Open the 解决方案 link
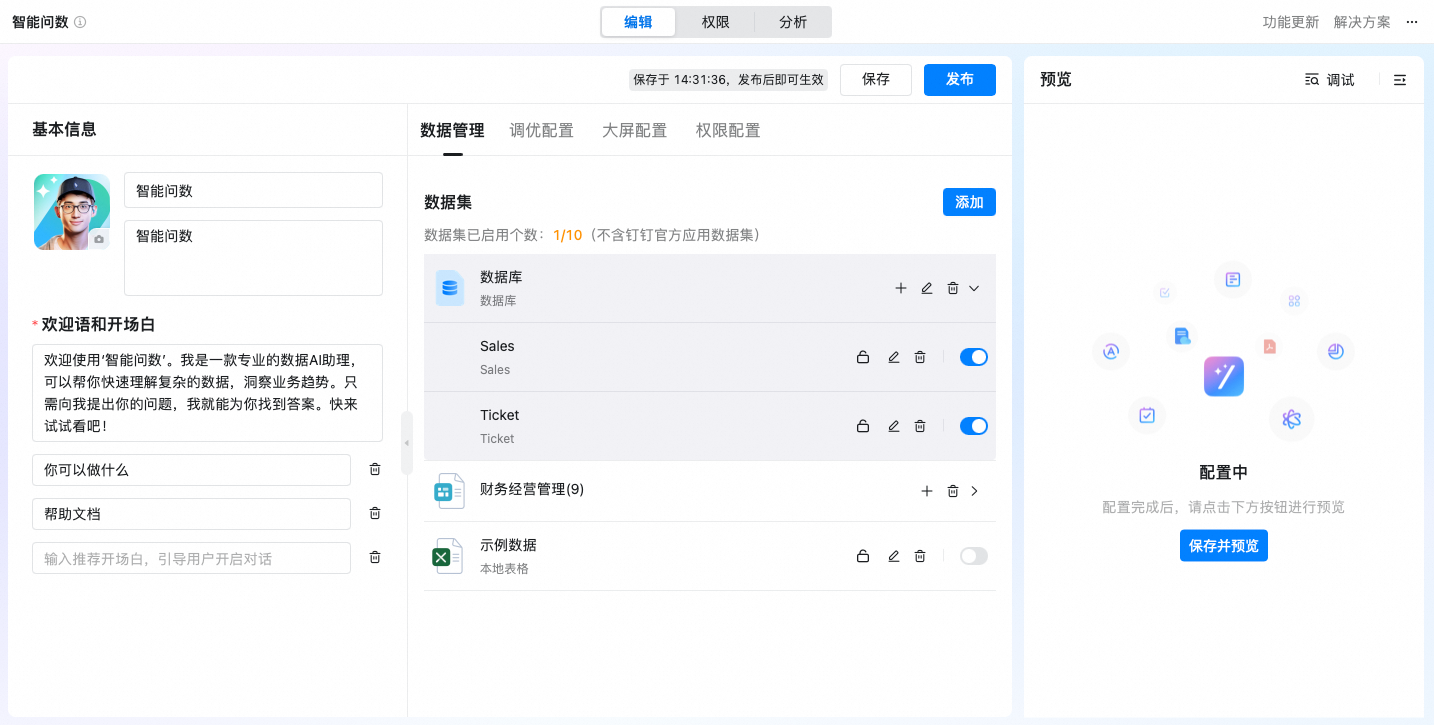 click(x=1362, y=22)
